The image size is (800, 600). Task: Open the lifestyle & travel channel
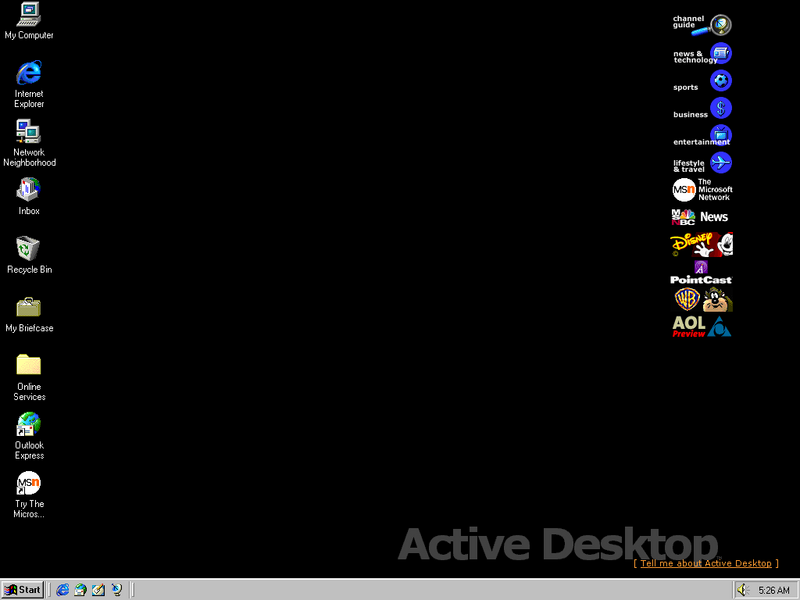pyautogui.click(x=702, y=163)
